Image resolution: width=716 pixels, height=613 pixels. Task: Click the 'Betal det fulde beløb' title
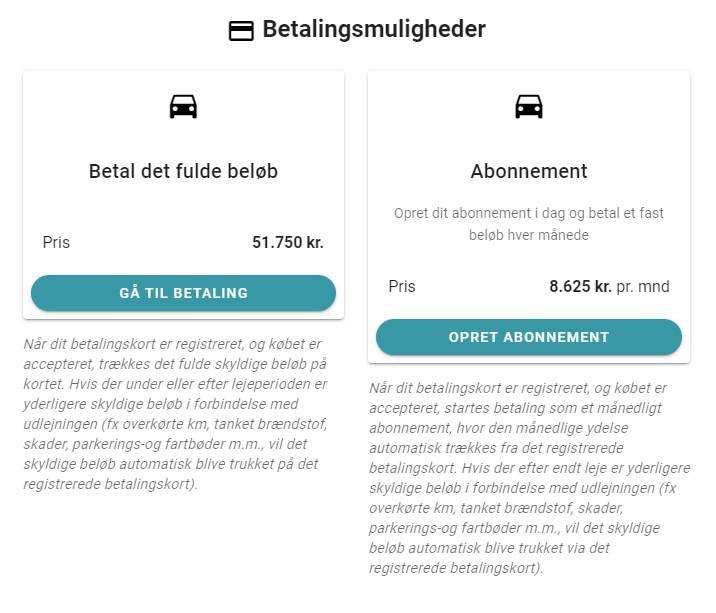click(x=183, y=171)
